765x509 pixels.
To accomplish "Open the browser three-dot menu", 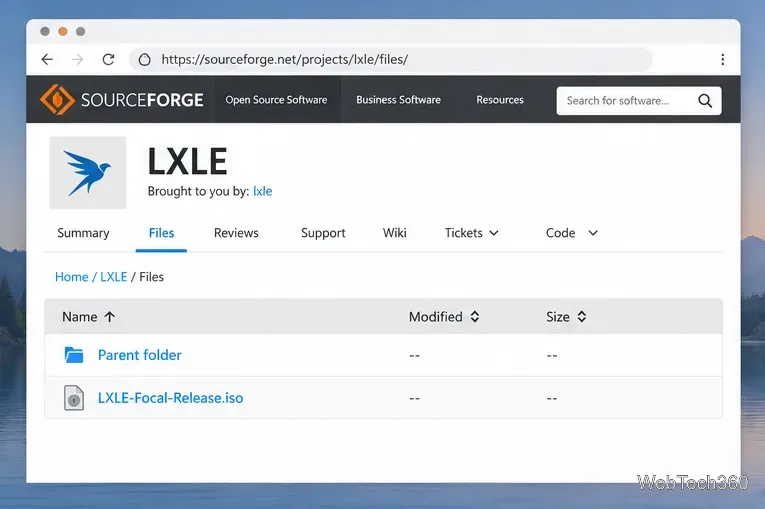I will [x=723, y=60].
